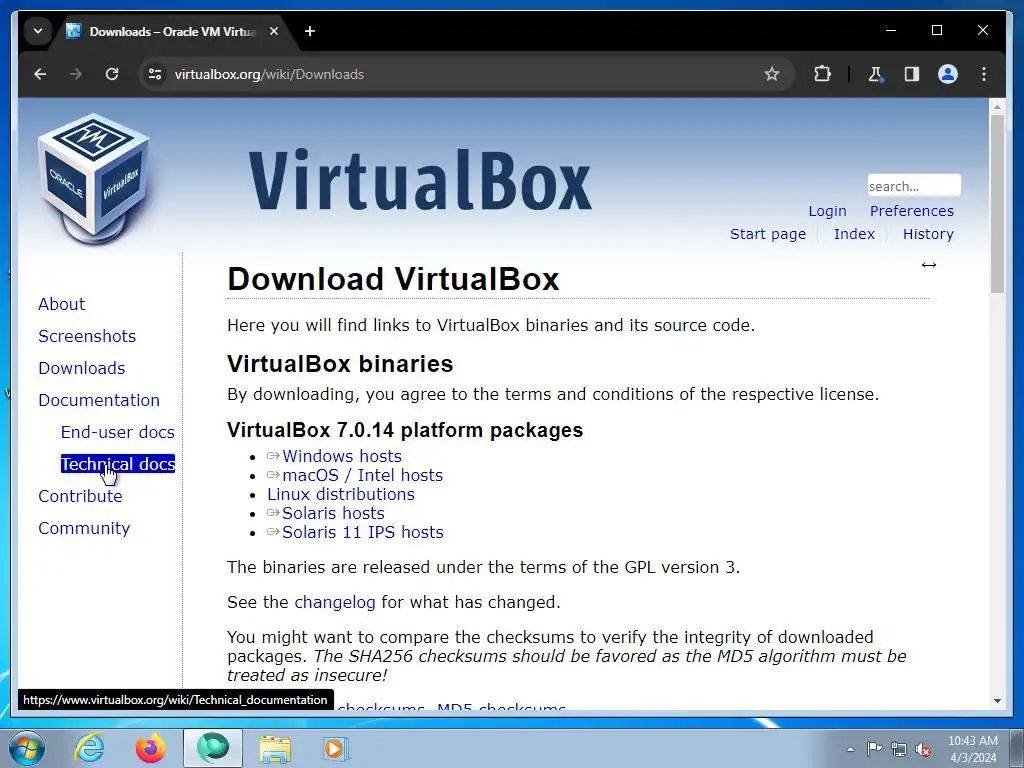Click the page scrollbar thumb
This screenshot has height=768, width=1024.
coord(997,204)
